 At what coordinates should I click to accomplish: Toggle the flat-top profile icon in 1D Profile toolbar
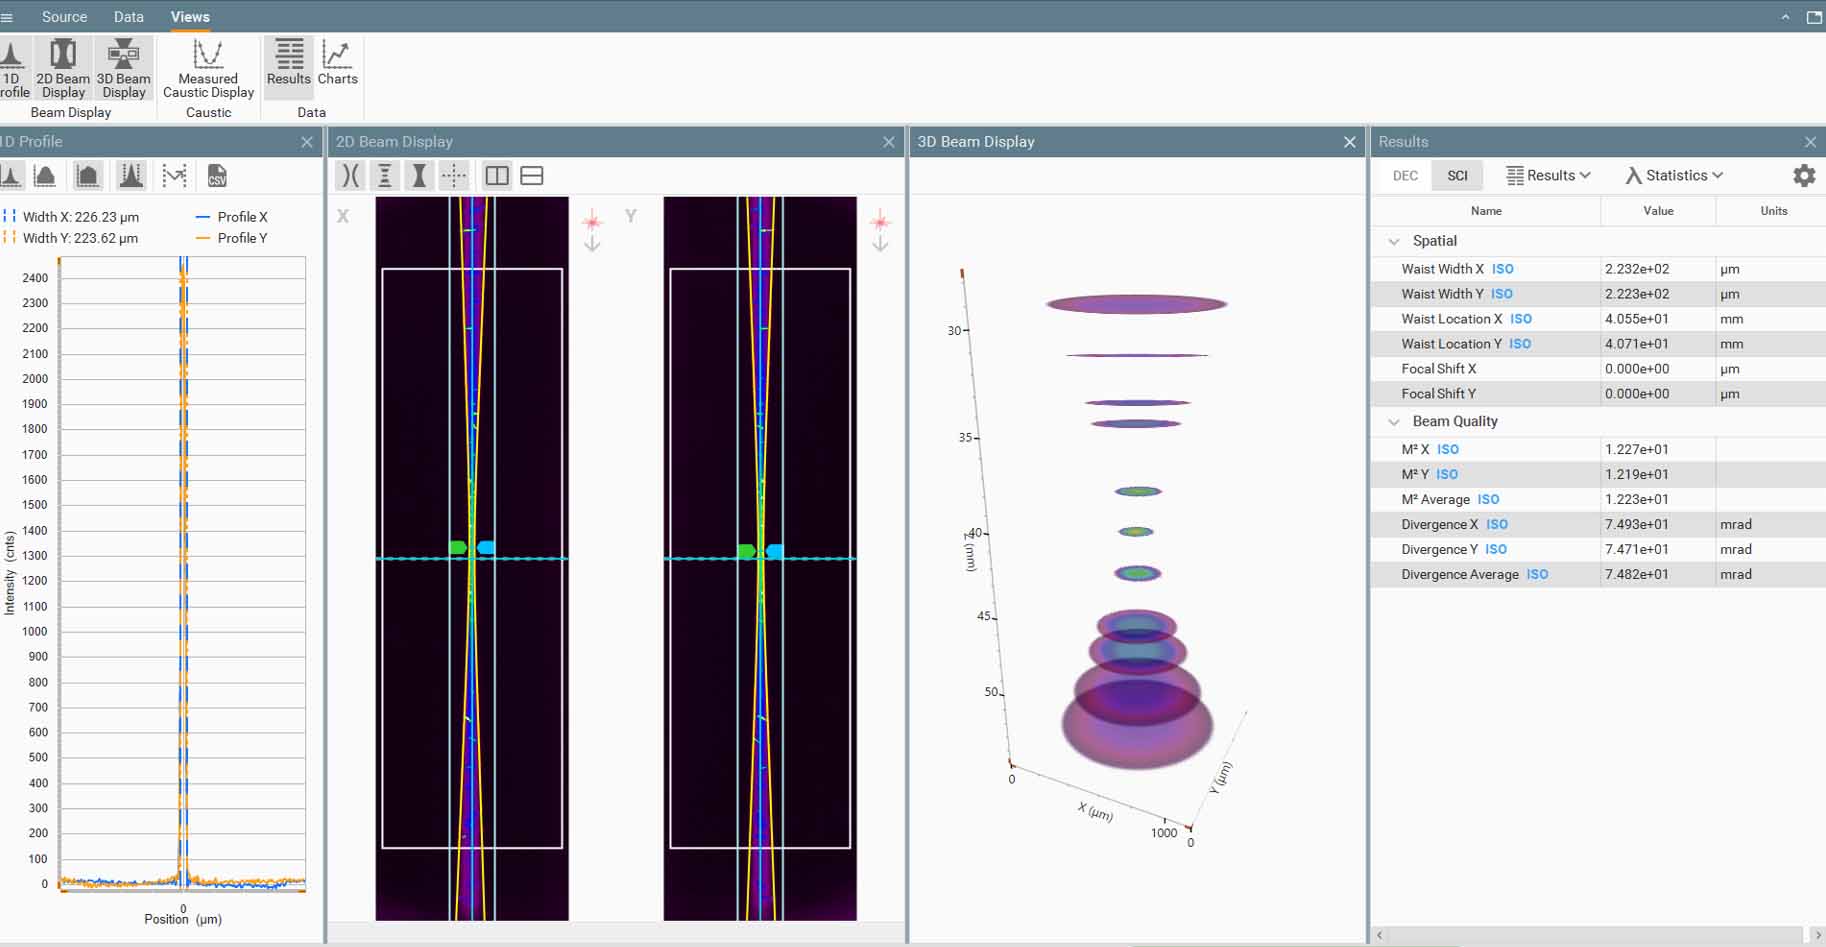pyautogui.click(x=88, y=176)
